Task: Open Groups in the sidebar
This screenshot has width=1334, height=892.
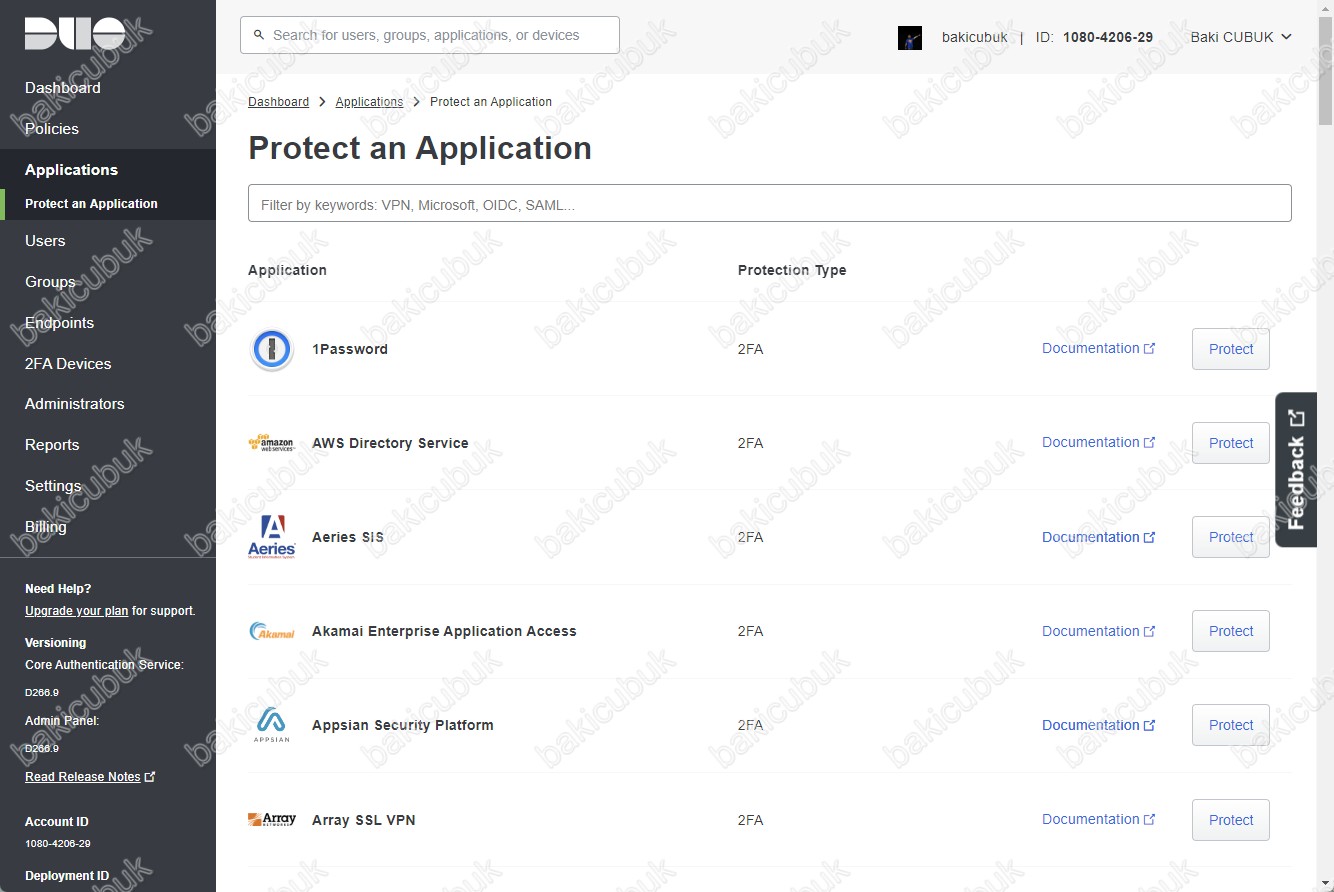Action: click(50, 282)
